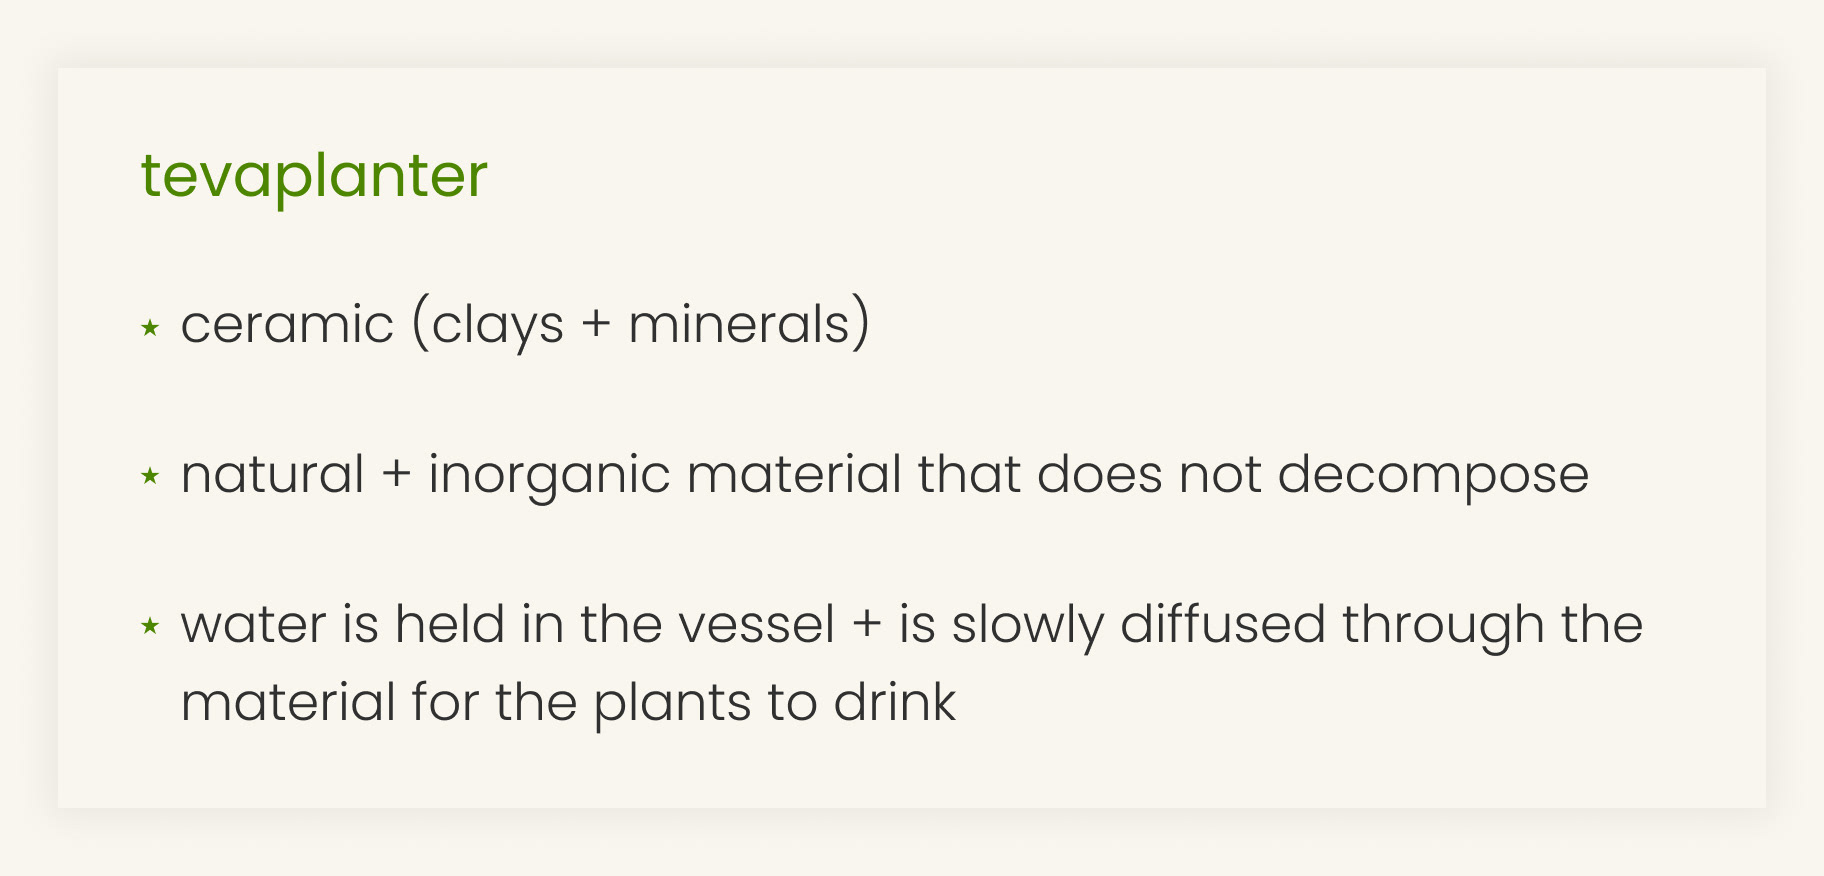Click the words through the
Image resolution: width=1824 pixels, height=876 pixels.
1492,625
